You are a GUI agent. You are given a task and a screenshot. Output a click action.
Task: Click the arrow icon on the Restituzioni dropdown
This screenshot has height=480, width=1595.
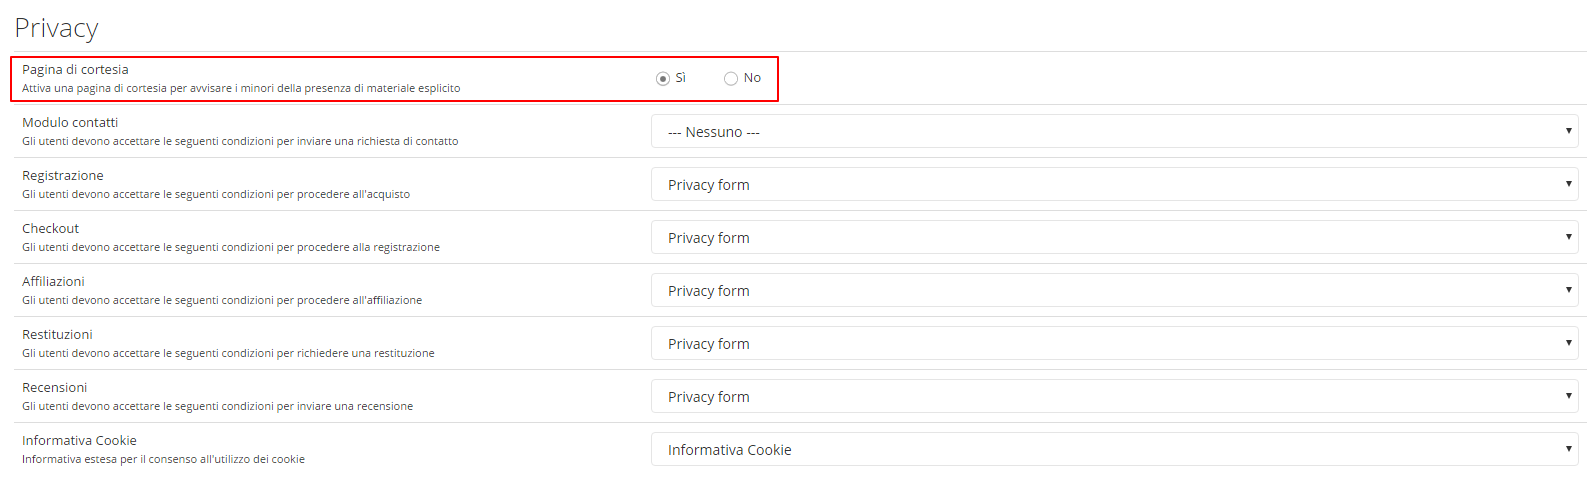pyautogui.click(x=1568, y=343)
